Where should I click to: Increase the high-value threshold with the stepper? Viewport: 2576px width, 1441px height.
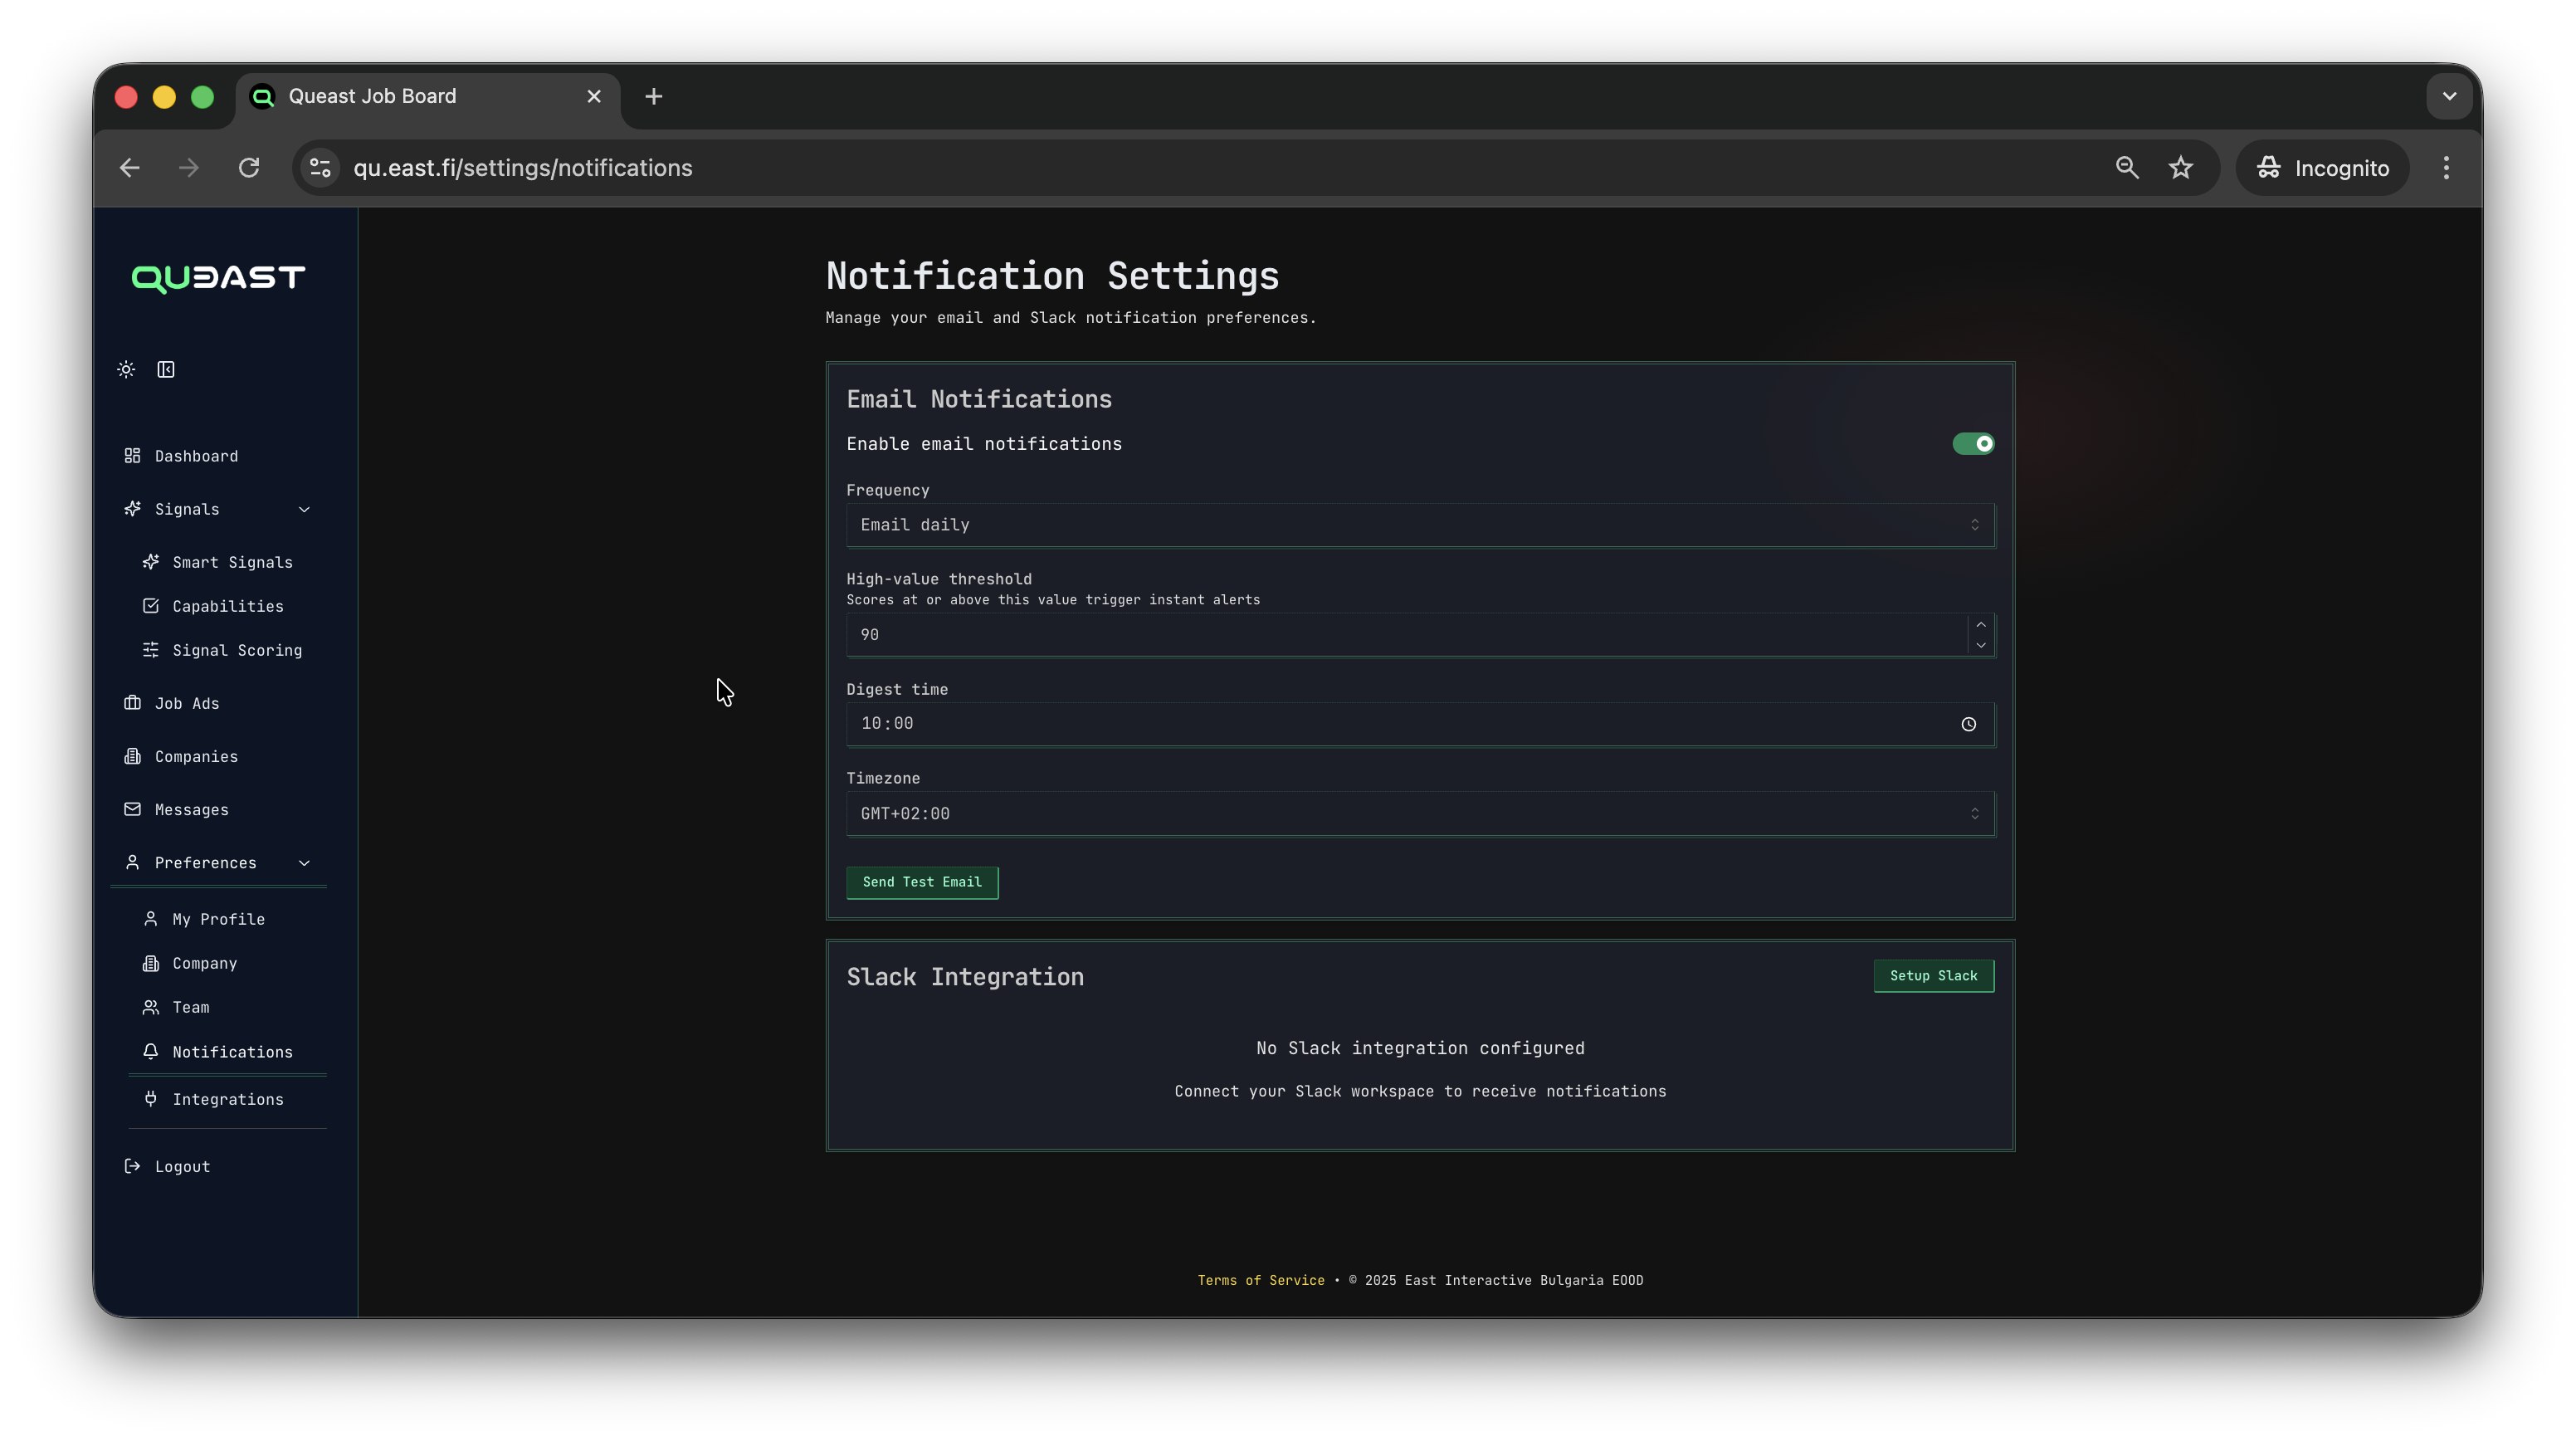pos(1982,623)
